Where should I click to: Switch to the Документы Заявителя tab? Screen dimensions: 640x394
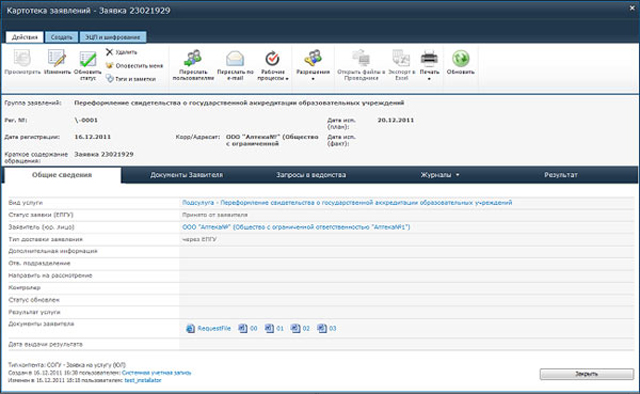pyautogui.click(x=187, y=175)
